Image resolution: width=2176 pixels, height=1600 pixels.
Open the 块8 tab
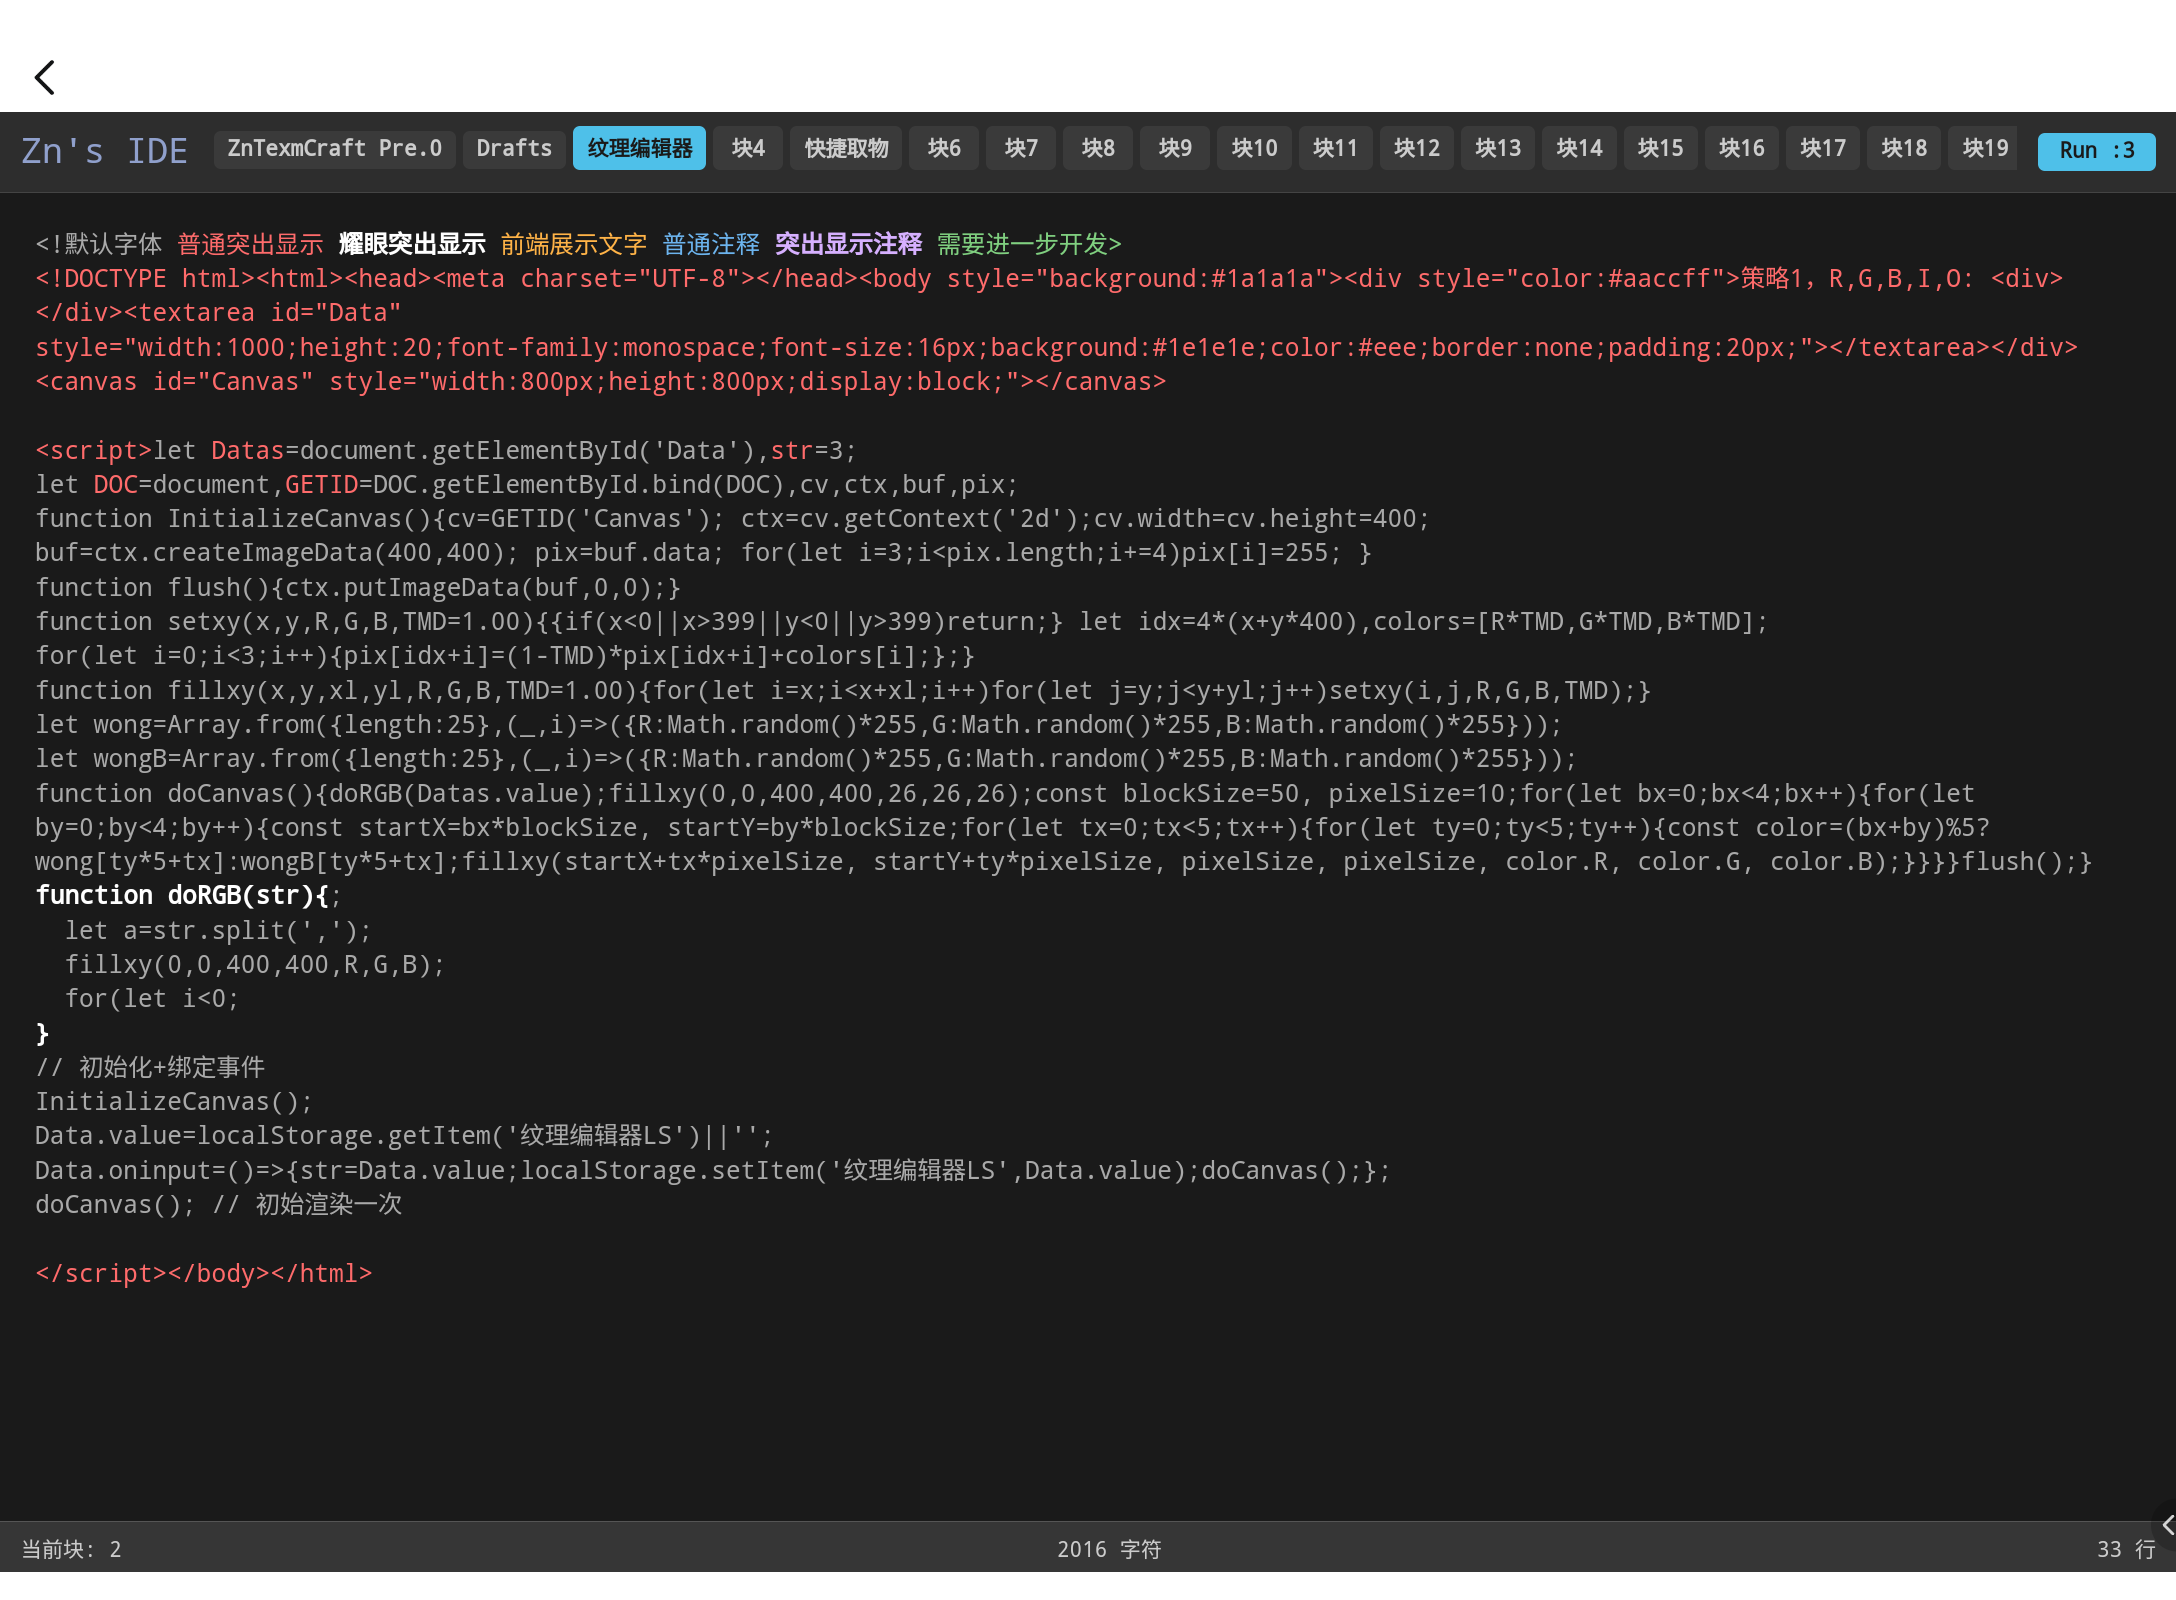[1098, 148]
